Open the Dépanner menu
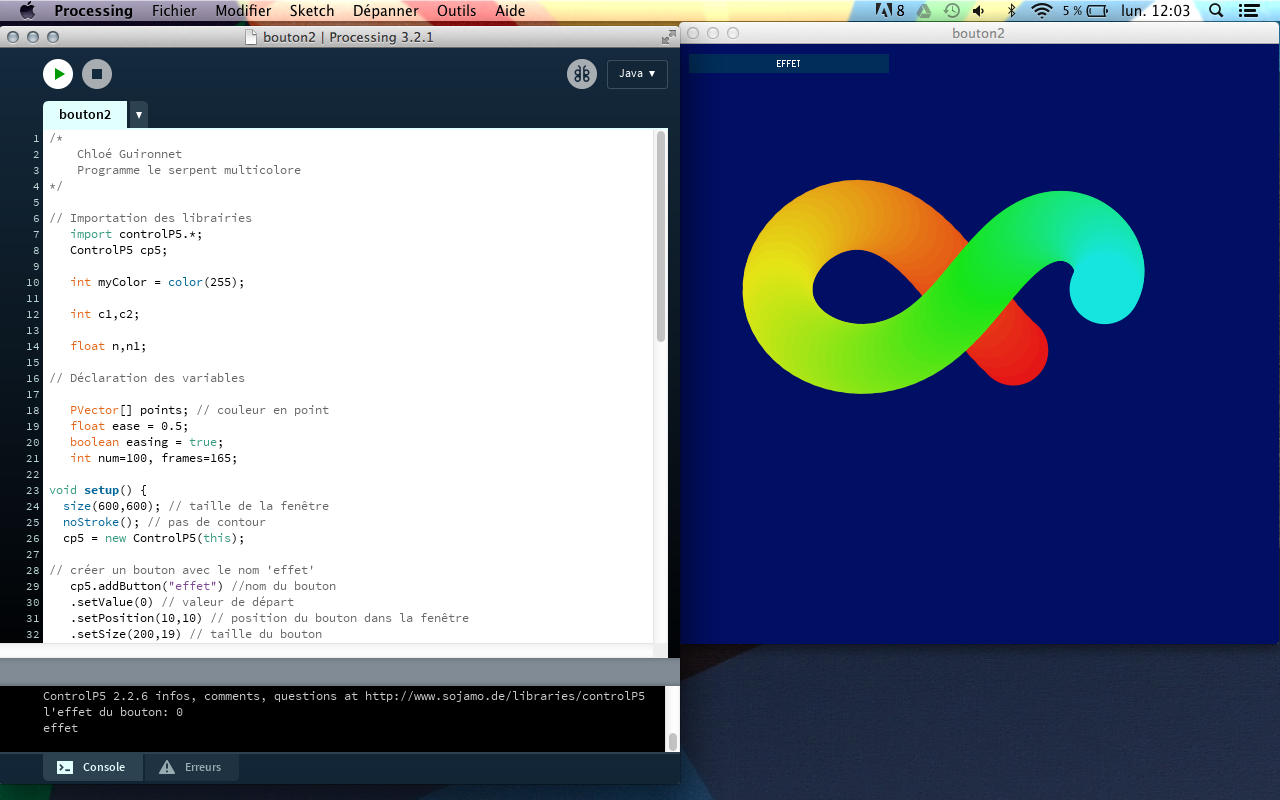The height and width of the screenshot is (800, 1280). coord(386,11)
